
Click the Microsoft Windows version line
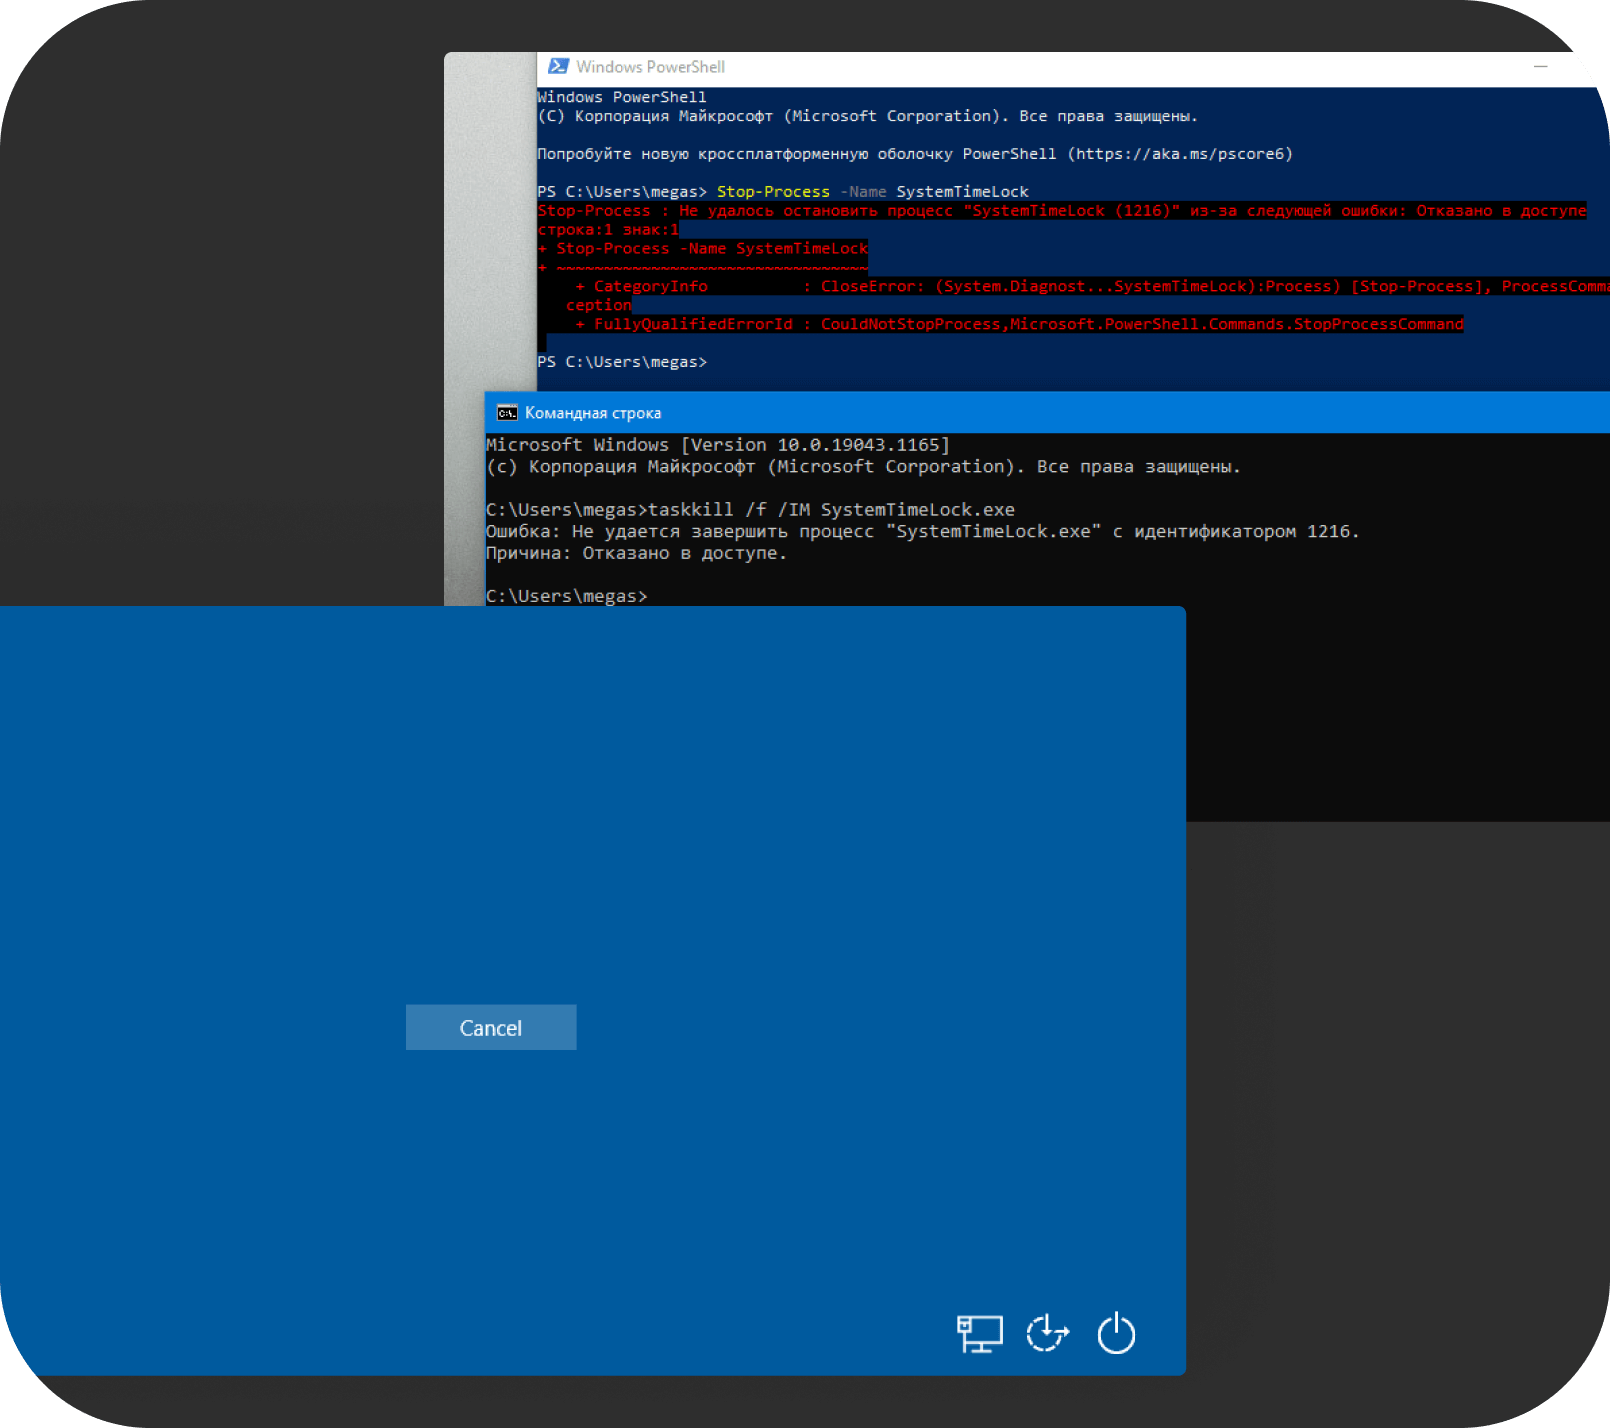coord(717,444)
